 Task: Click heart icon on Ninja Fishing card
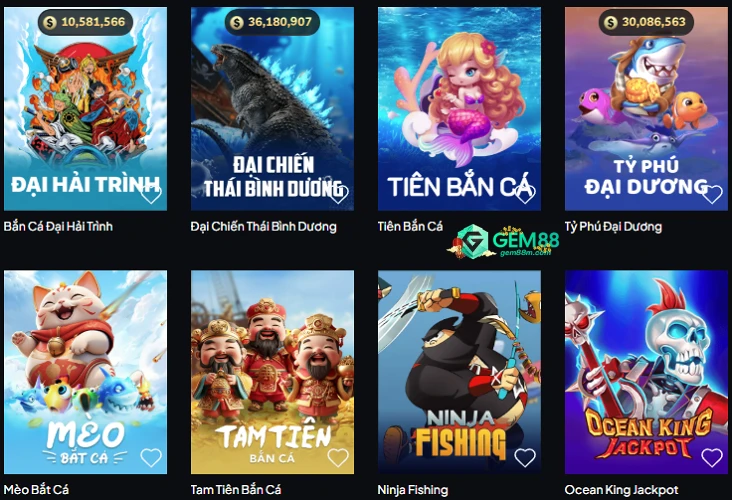(x=525, y=458)
